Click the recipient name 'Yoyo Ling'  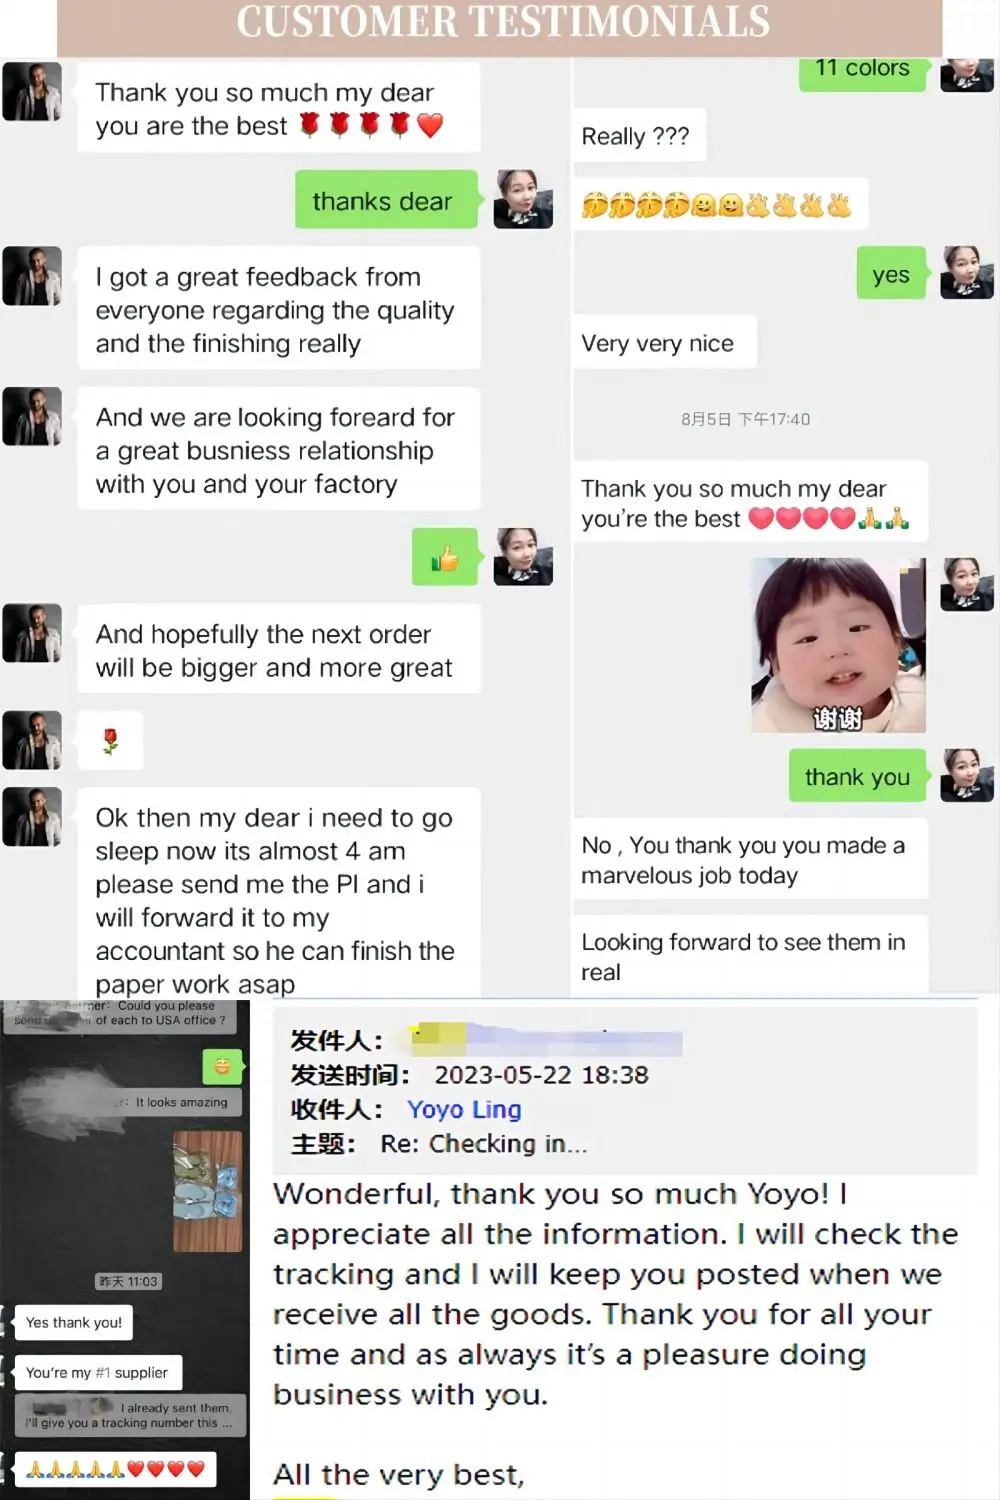[464, 1109]
